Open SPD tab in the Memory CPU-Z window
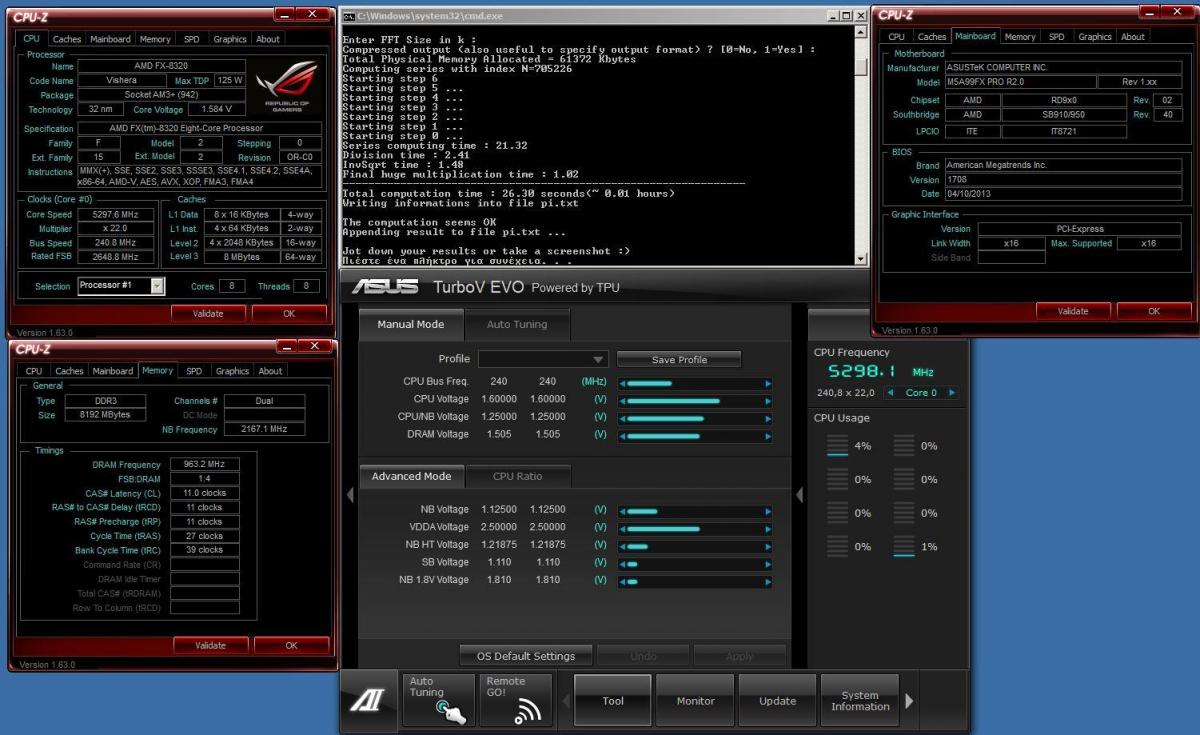 [x=194, y=371]
